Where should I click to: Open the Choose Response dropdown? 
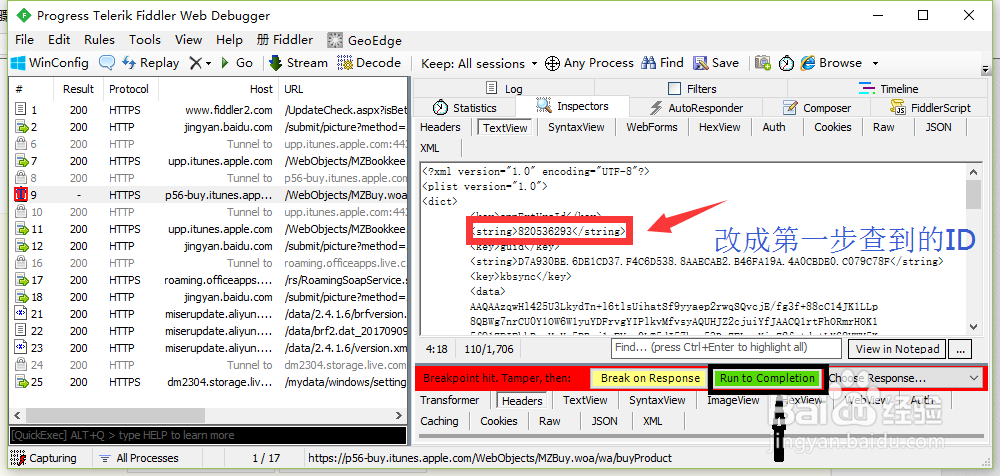[x=905, y=378]
